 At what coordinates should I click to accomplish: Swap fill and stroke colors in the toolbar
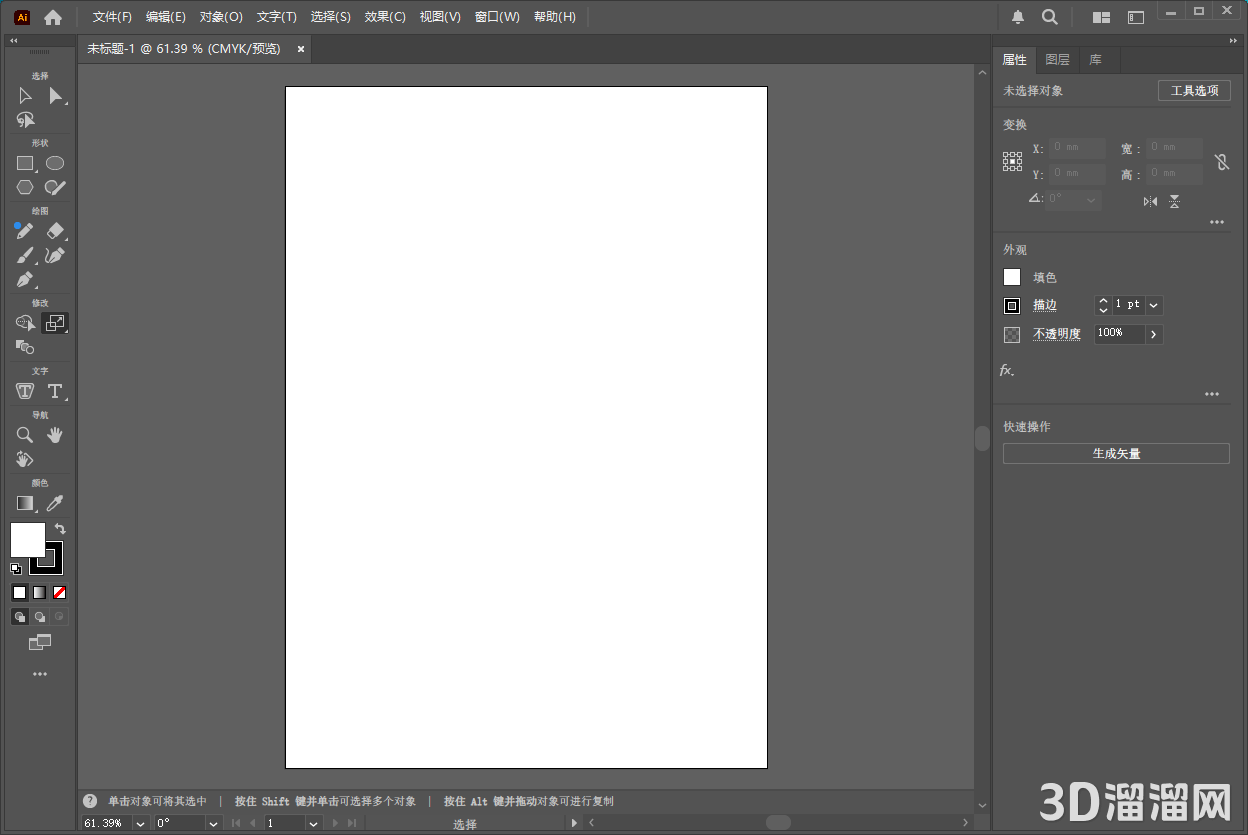[60, 528]
